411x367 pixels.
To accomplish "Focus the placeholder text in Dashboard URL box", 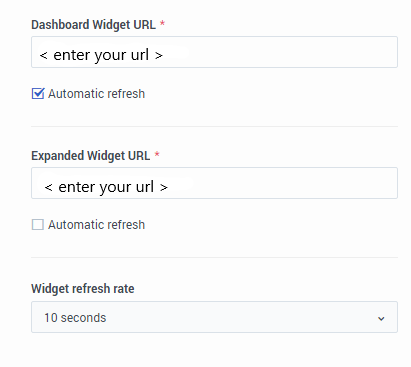I will (101, 55).
